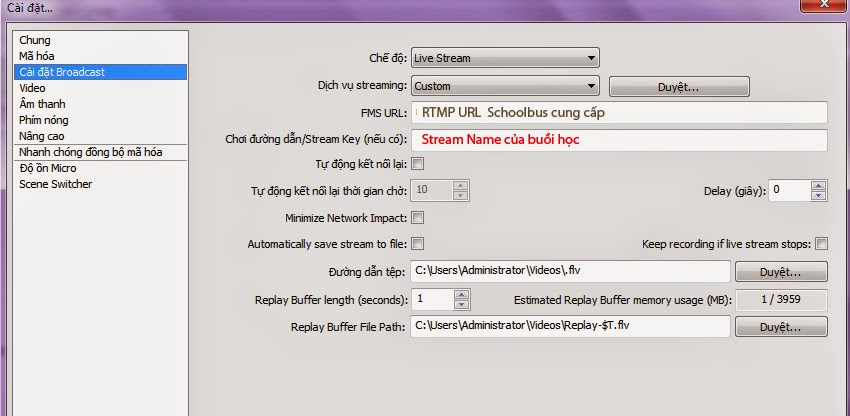
Task: Increase the reconnect timeout value
Action: tap(461, 185)
